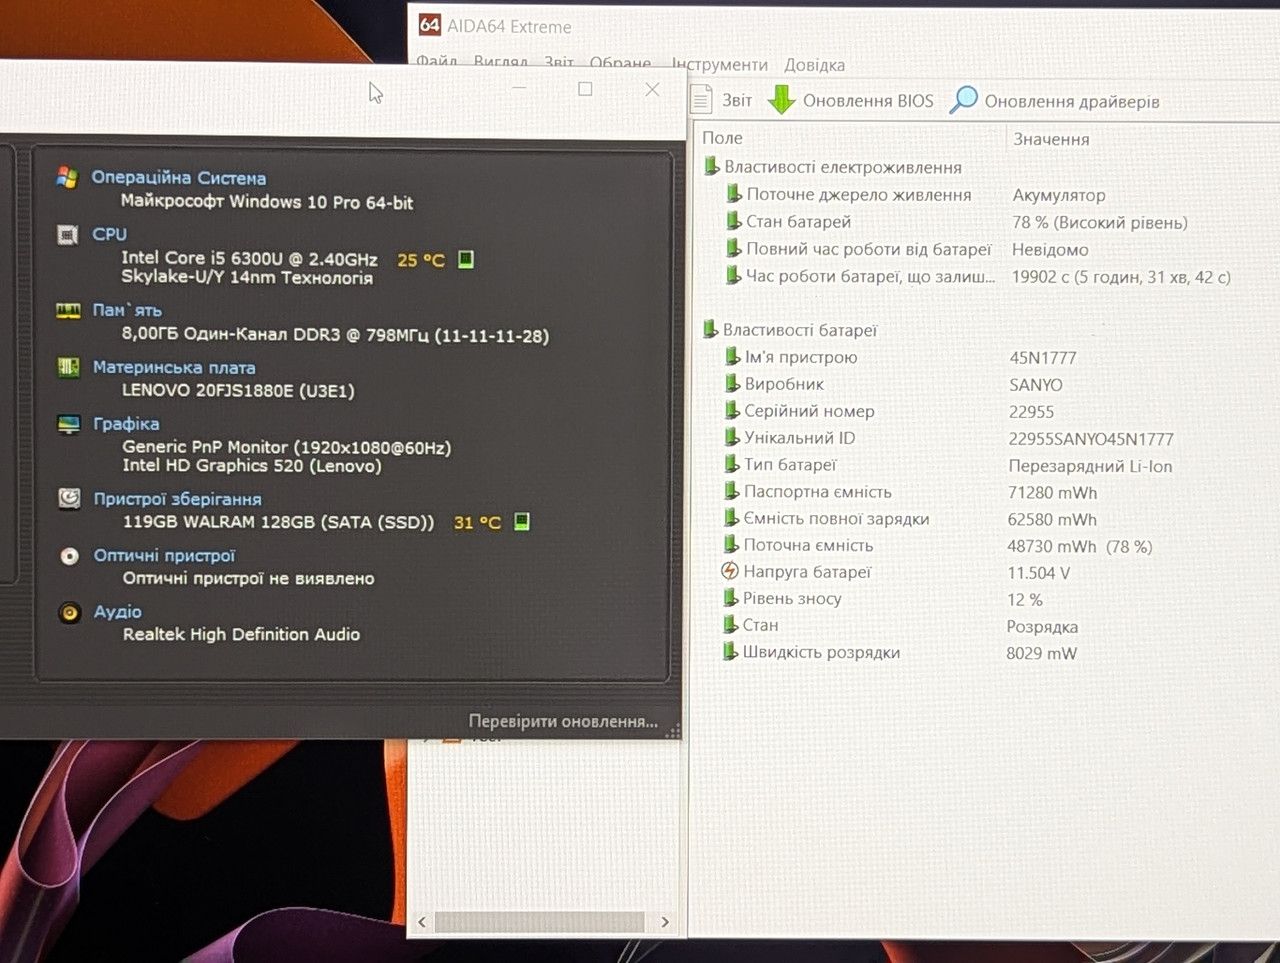Click the driver update magnifier icon
This screenshot has height=963, width=1280.
pyautogui.click(x=963, y=100)
